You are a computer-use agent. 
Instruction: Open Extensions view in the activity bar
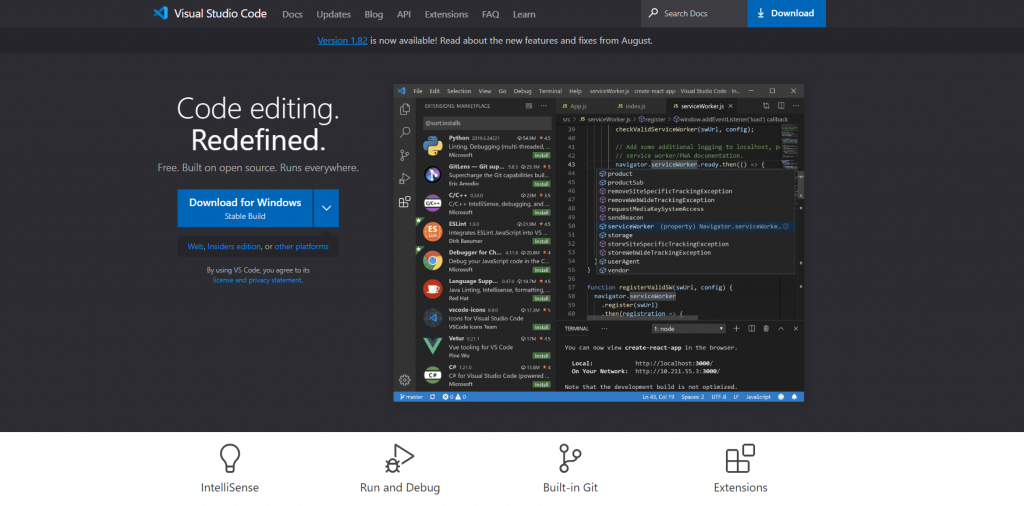tap(405, 202)
